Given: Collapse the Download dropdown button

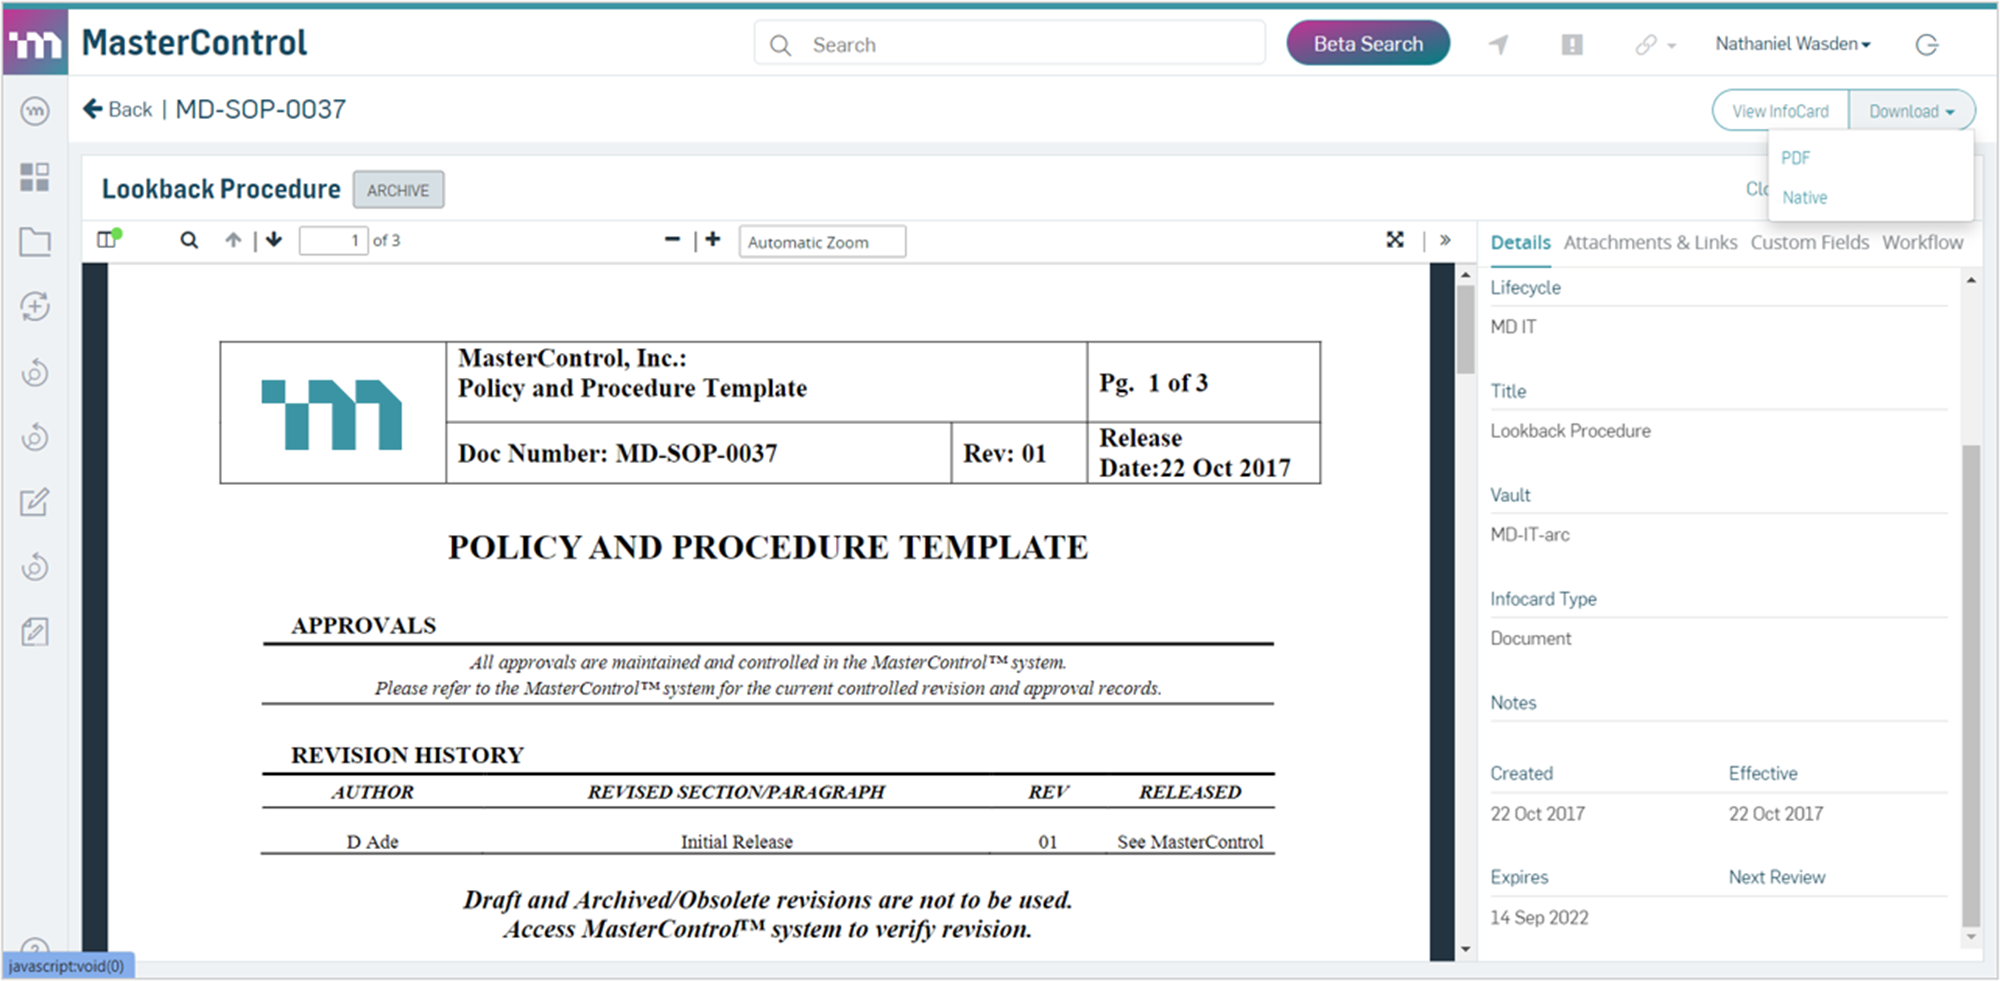Looking at the screenshot, I should 1911,110.
